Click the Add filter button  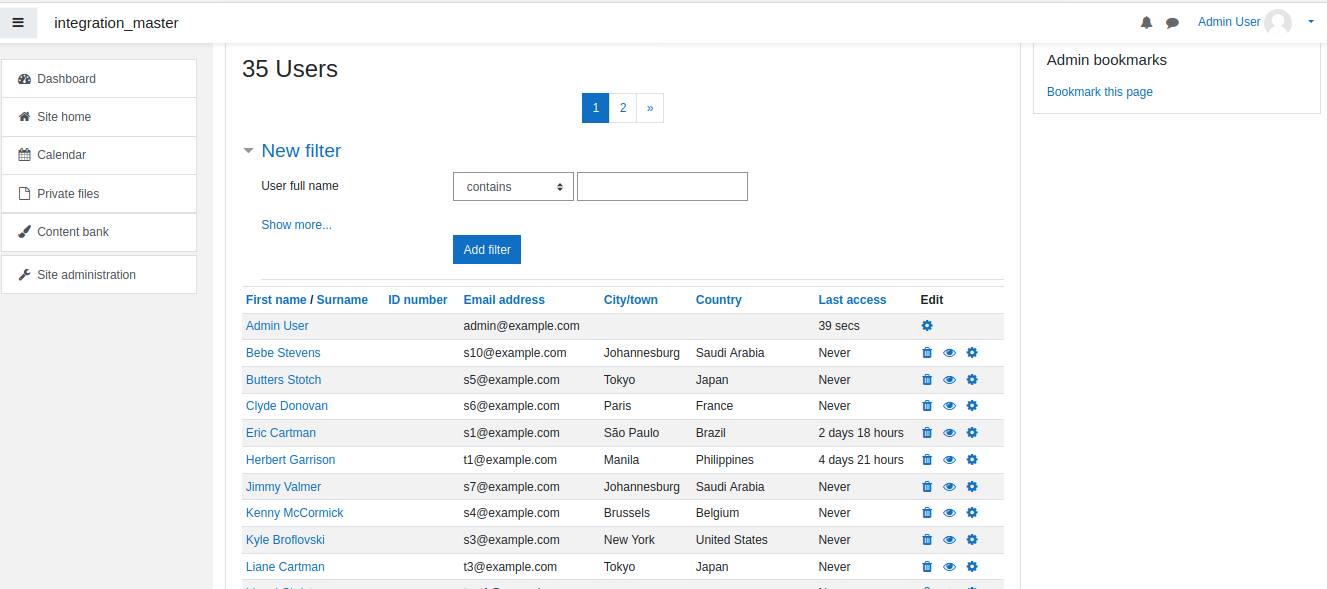point(487,250)
